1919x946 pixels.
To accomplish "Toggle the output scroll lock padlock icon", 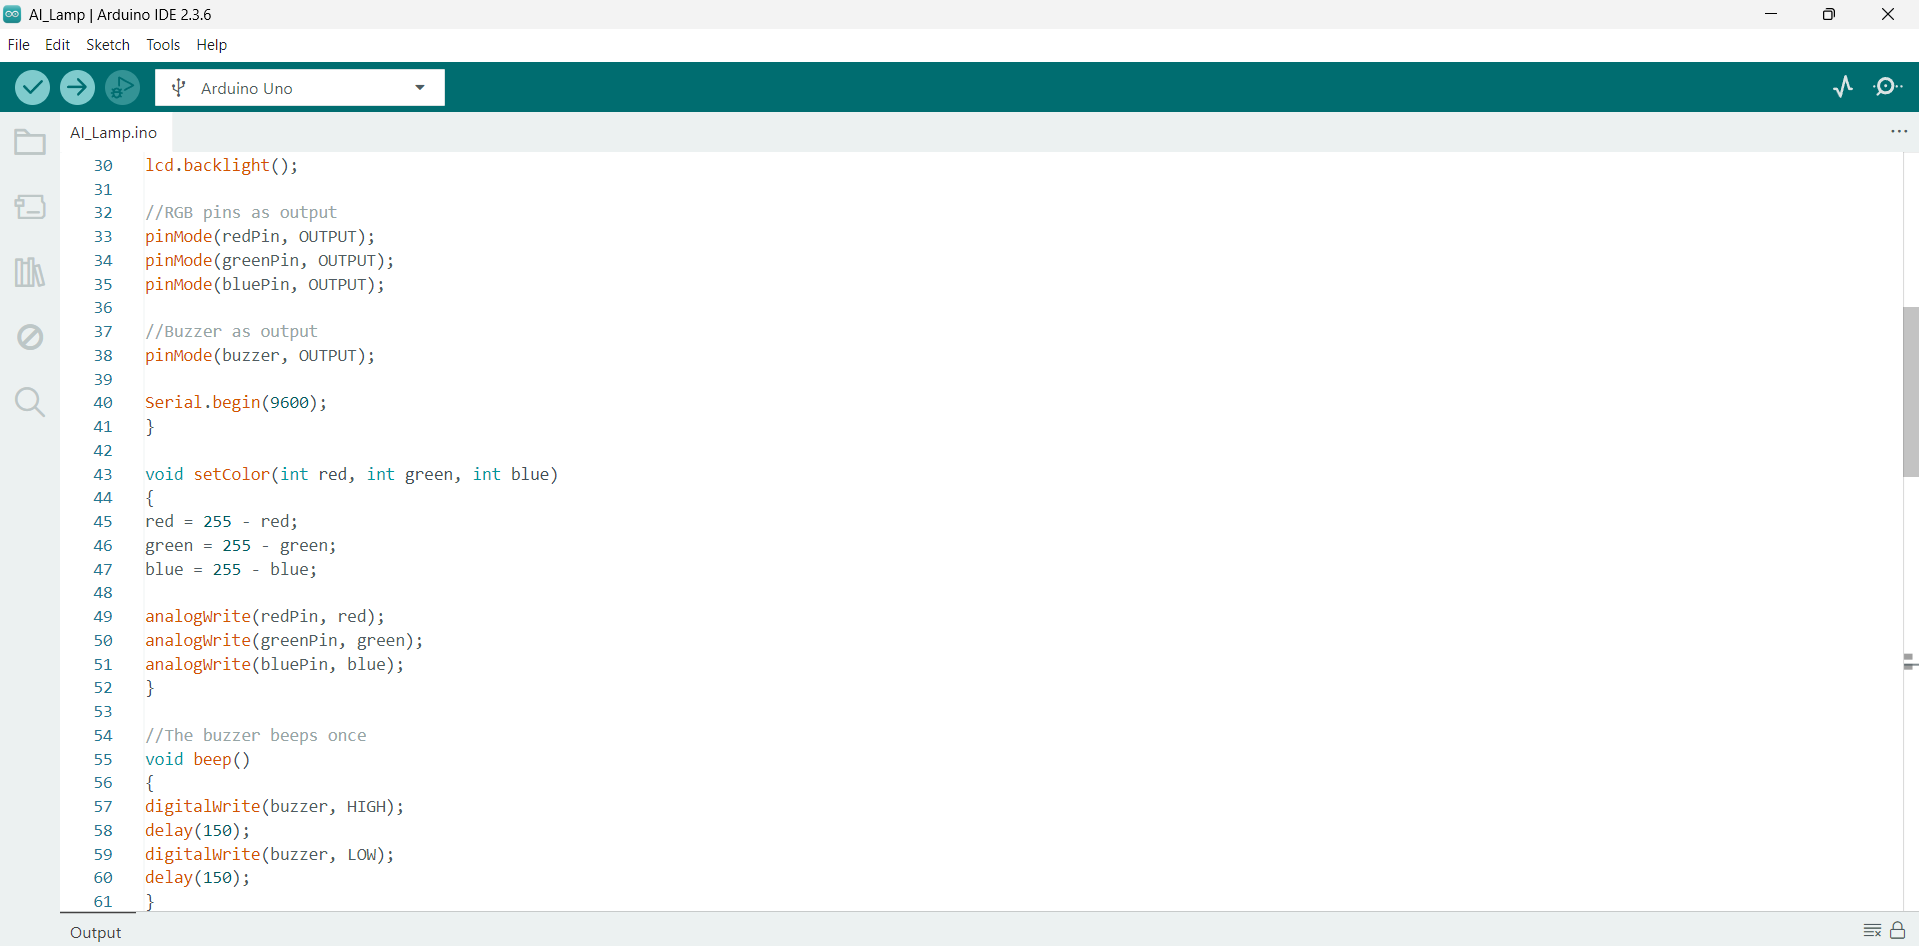I will coord(1898,931).
